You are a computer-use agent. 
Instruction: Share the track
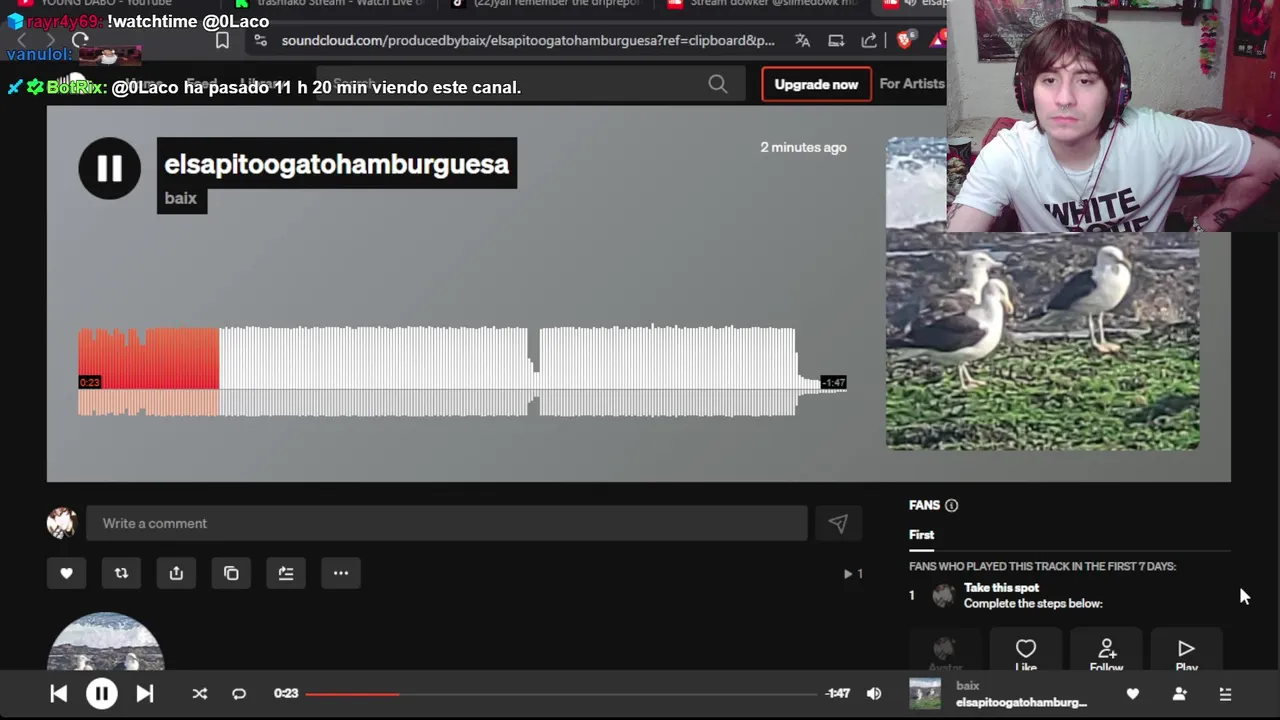tap(176, 573)
